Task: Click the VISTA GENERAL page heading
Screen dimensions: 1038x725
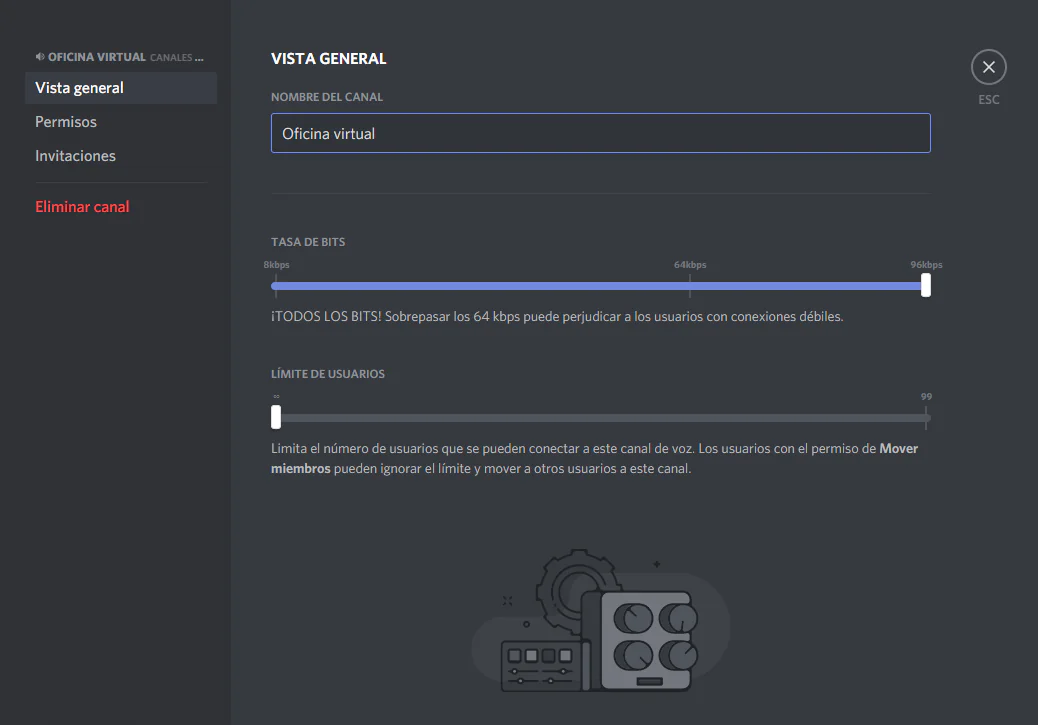Action: pyautogui.click(x=328, y=58)
